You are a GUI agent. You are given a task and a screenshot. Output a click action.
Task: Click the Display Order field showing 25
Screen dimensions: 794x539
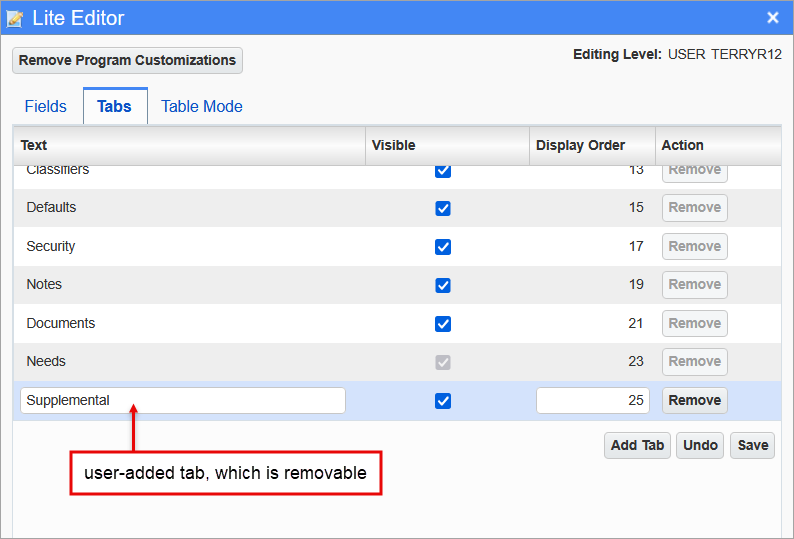(x=592, y=400)
